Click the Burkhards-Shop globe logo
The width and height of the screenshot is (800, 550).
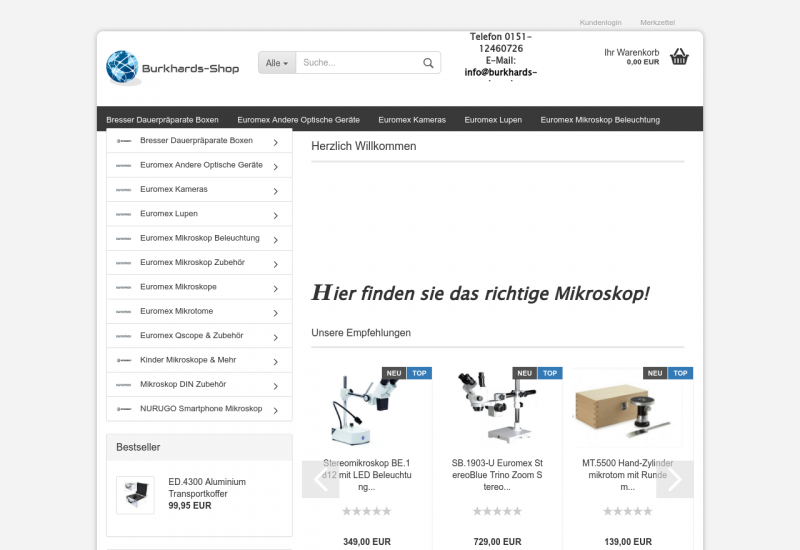[123, 67]
